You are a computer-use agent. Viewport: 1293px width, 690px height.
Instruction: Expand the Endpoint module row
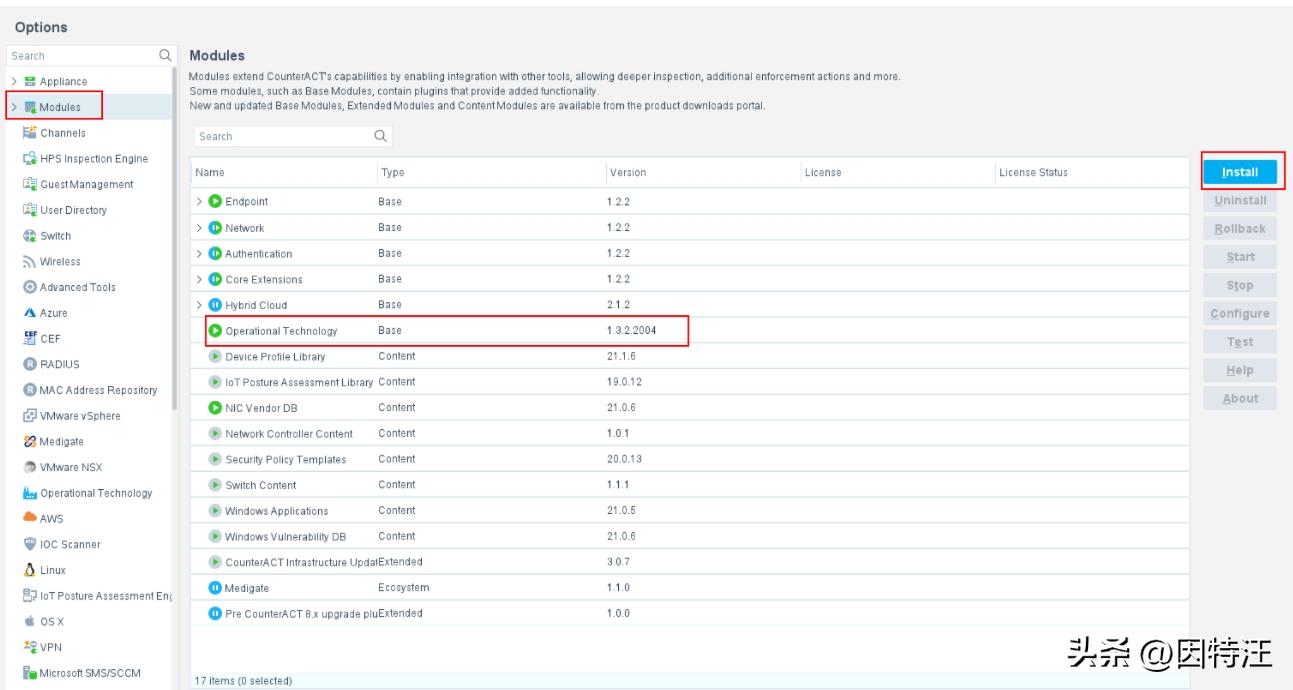[198, 202]
